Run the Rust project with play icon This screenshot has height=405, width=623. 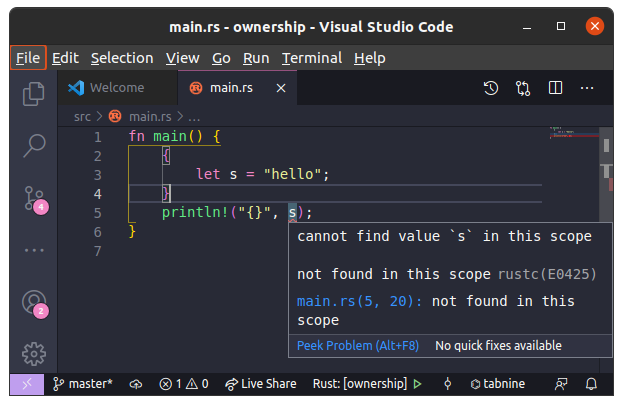tap(417, 384)
